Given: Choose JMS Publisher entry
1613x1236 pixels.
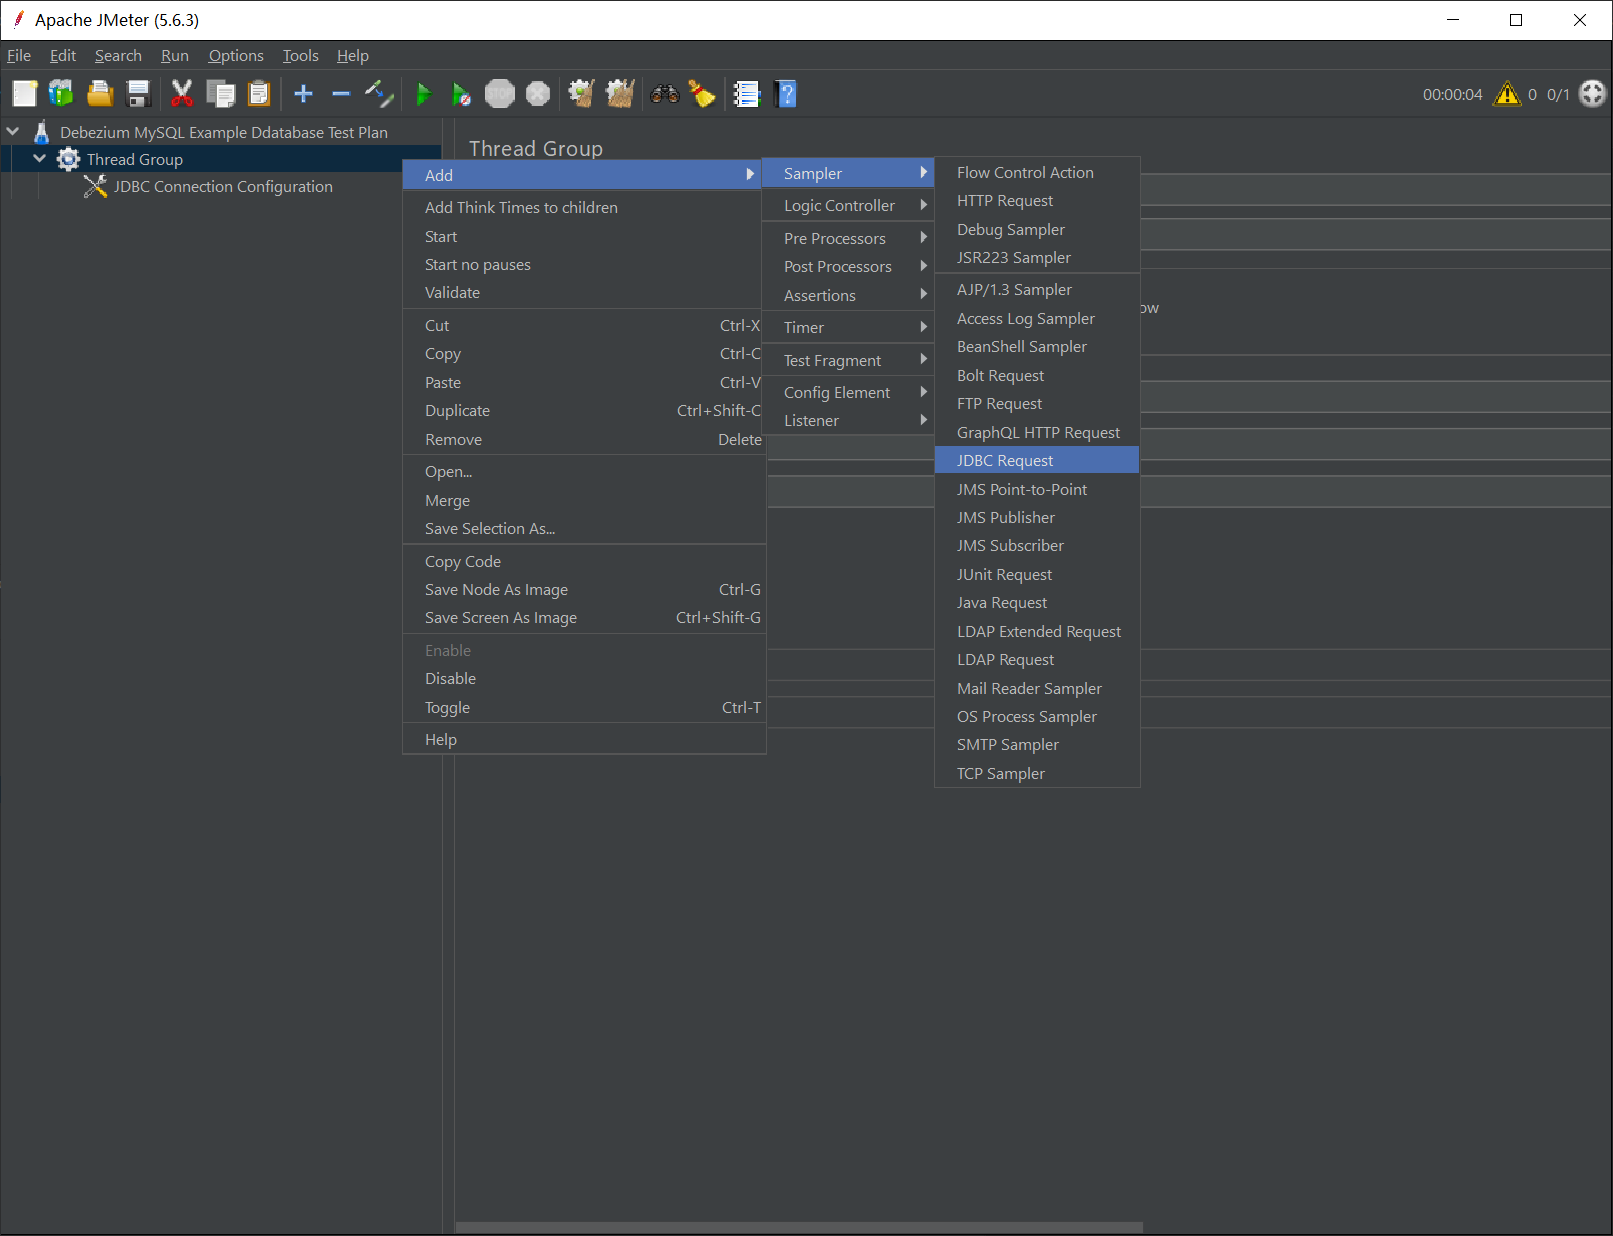Looking at the screenshot, I should tap(1037, 517).
